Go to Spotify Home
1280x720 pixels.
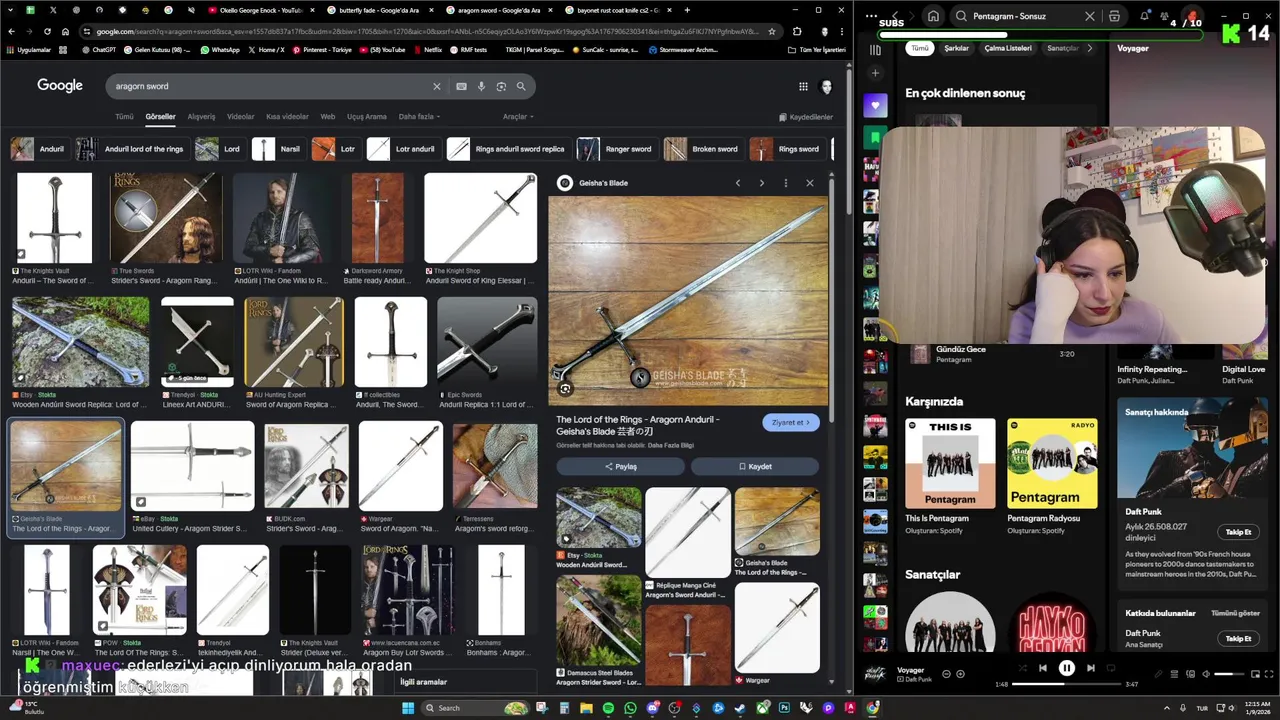click(x=933, y=16)
